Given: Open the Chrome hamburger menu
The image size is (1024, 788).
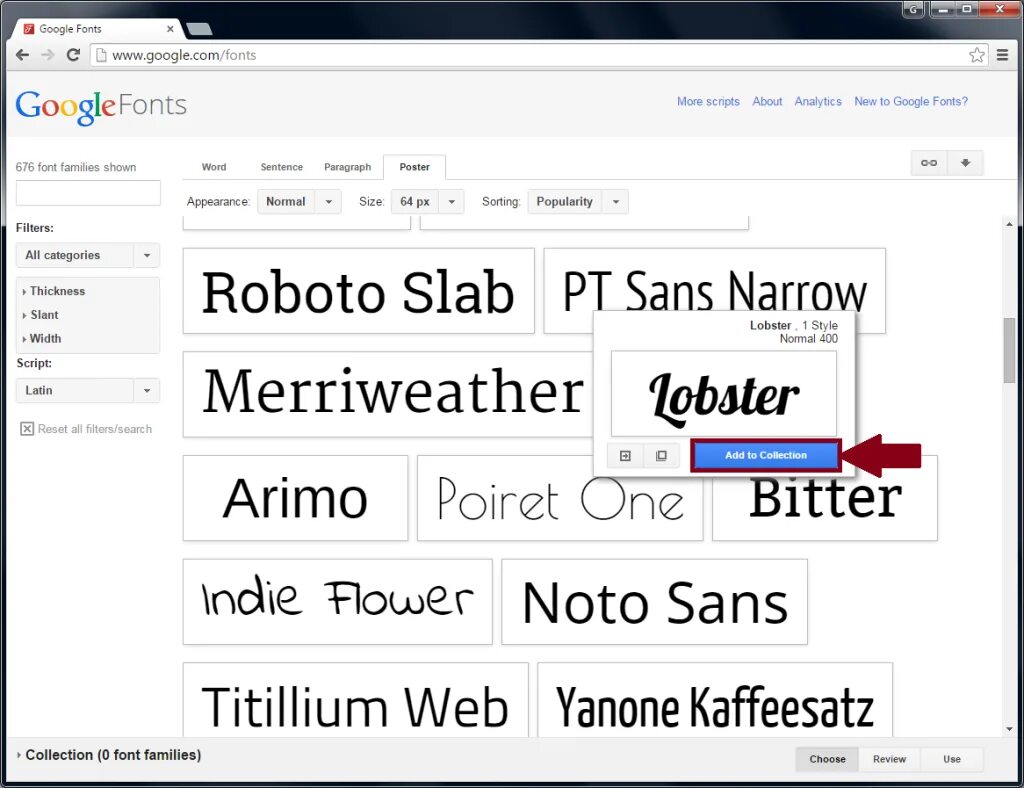Looking at the screenshot, I should tap(1002, 55).
